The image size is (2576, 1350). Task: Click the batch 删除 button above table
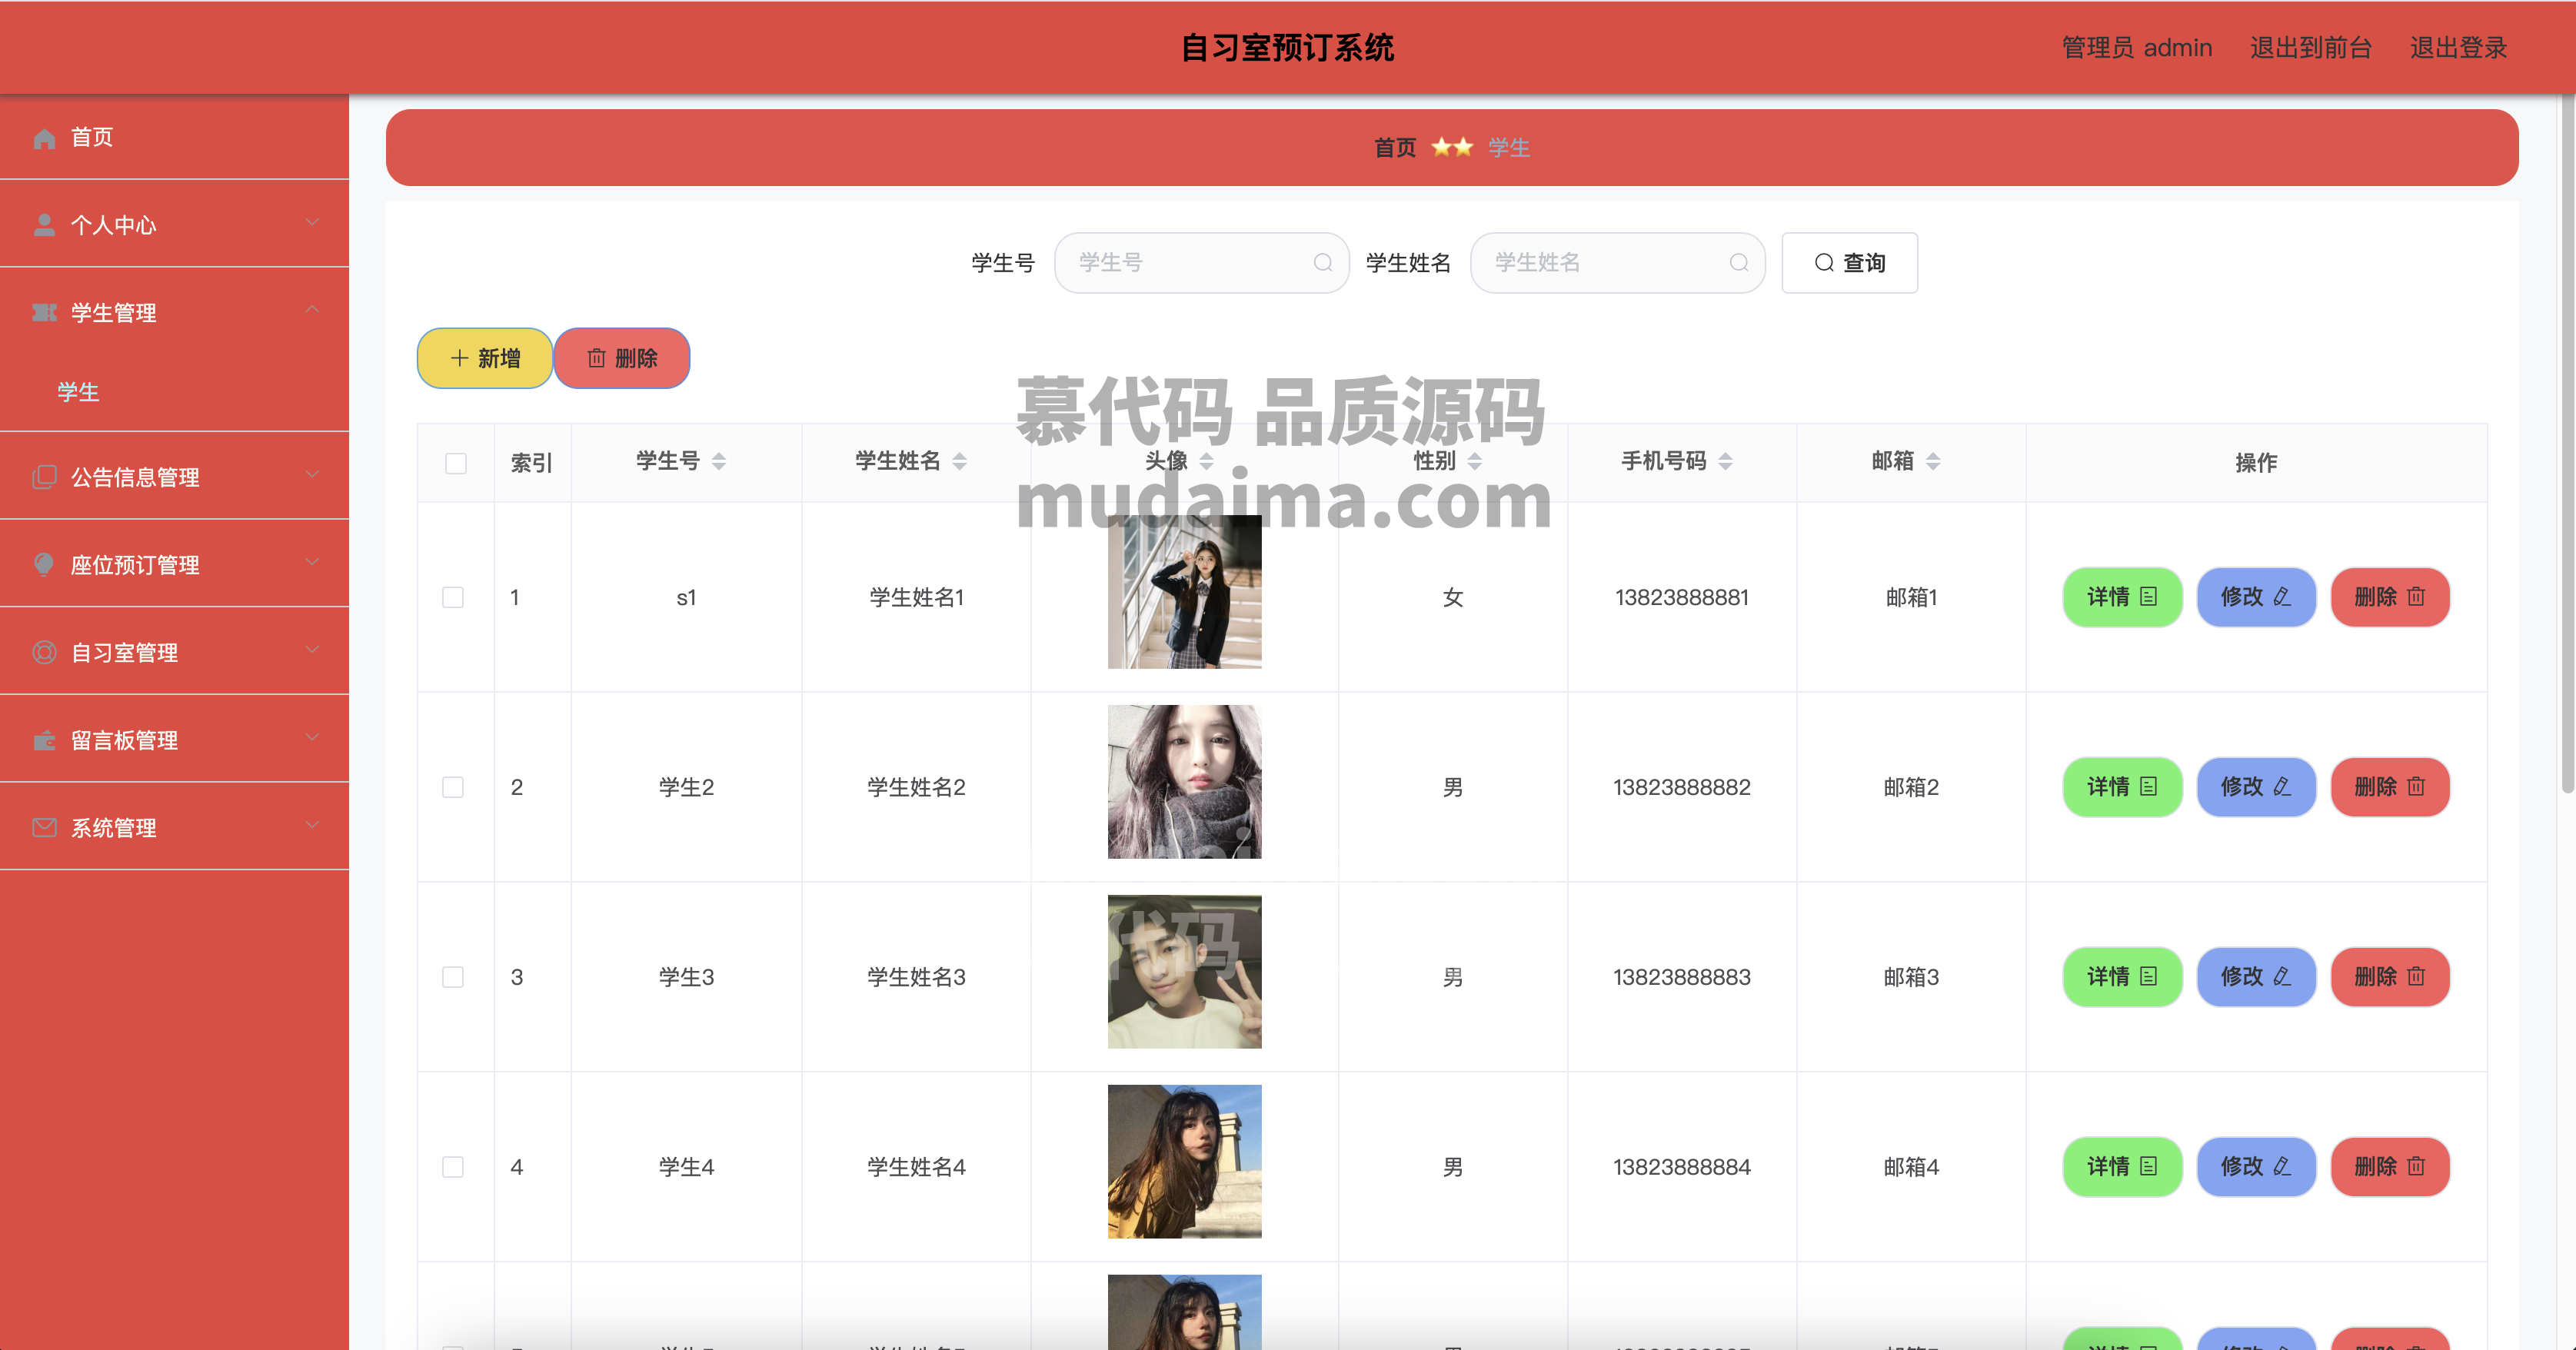coord(622,358)
